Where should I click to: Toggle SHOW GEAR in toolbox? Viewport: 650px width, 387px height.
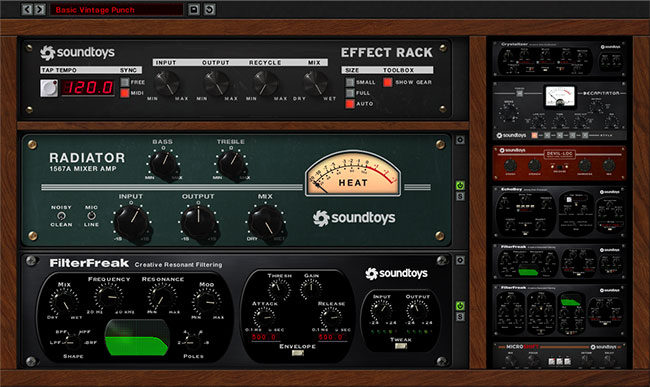[x=388, y=82]
